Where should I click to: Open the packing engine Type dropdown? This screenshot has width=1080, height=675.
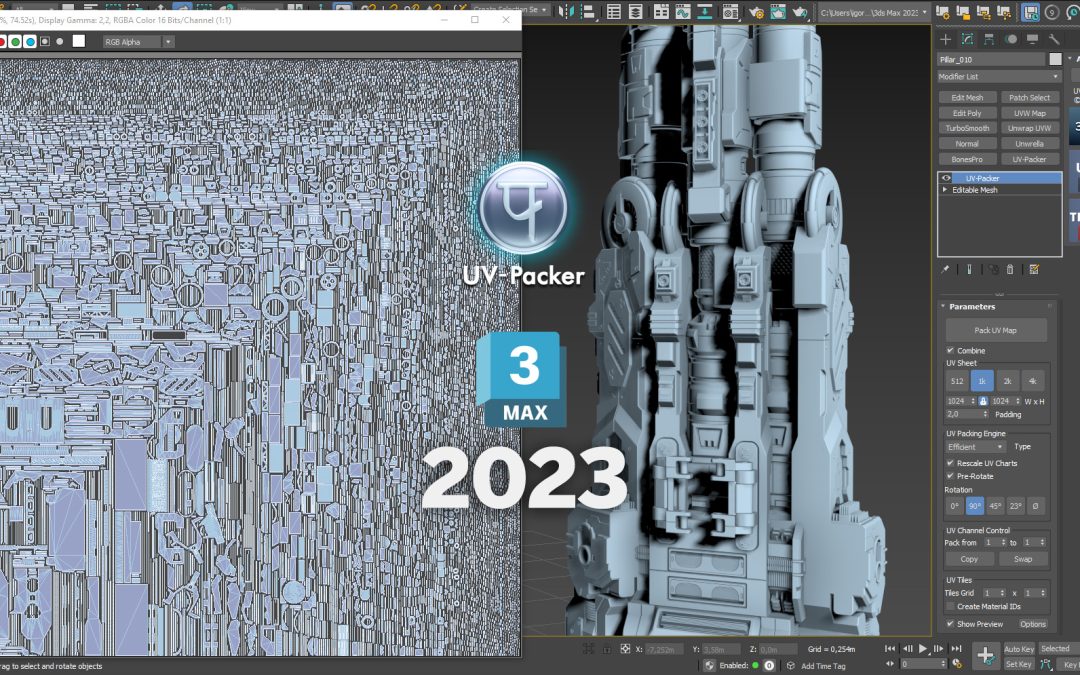click(975, 447)
